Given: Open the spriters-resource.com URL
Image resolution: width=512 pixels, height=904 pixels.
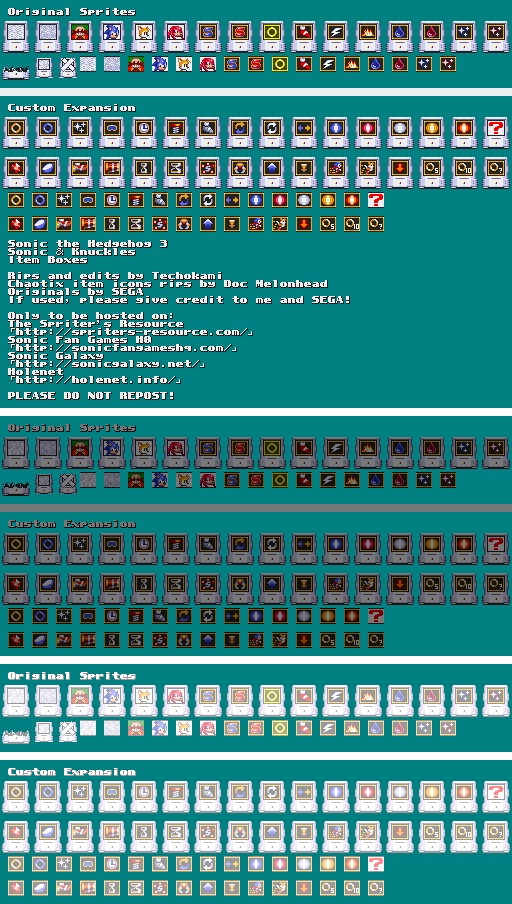Looking at the screenshot, I should click(132, 332).
